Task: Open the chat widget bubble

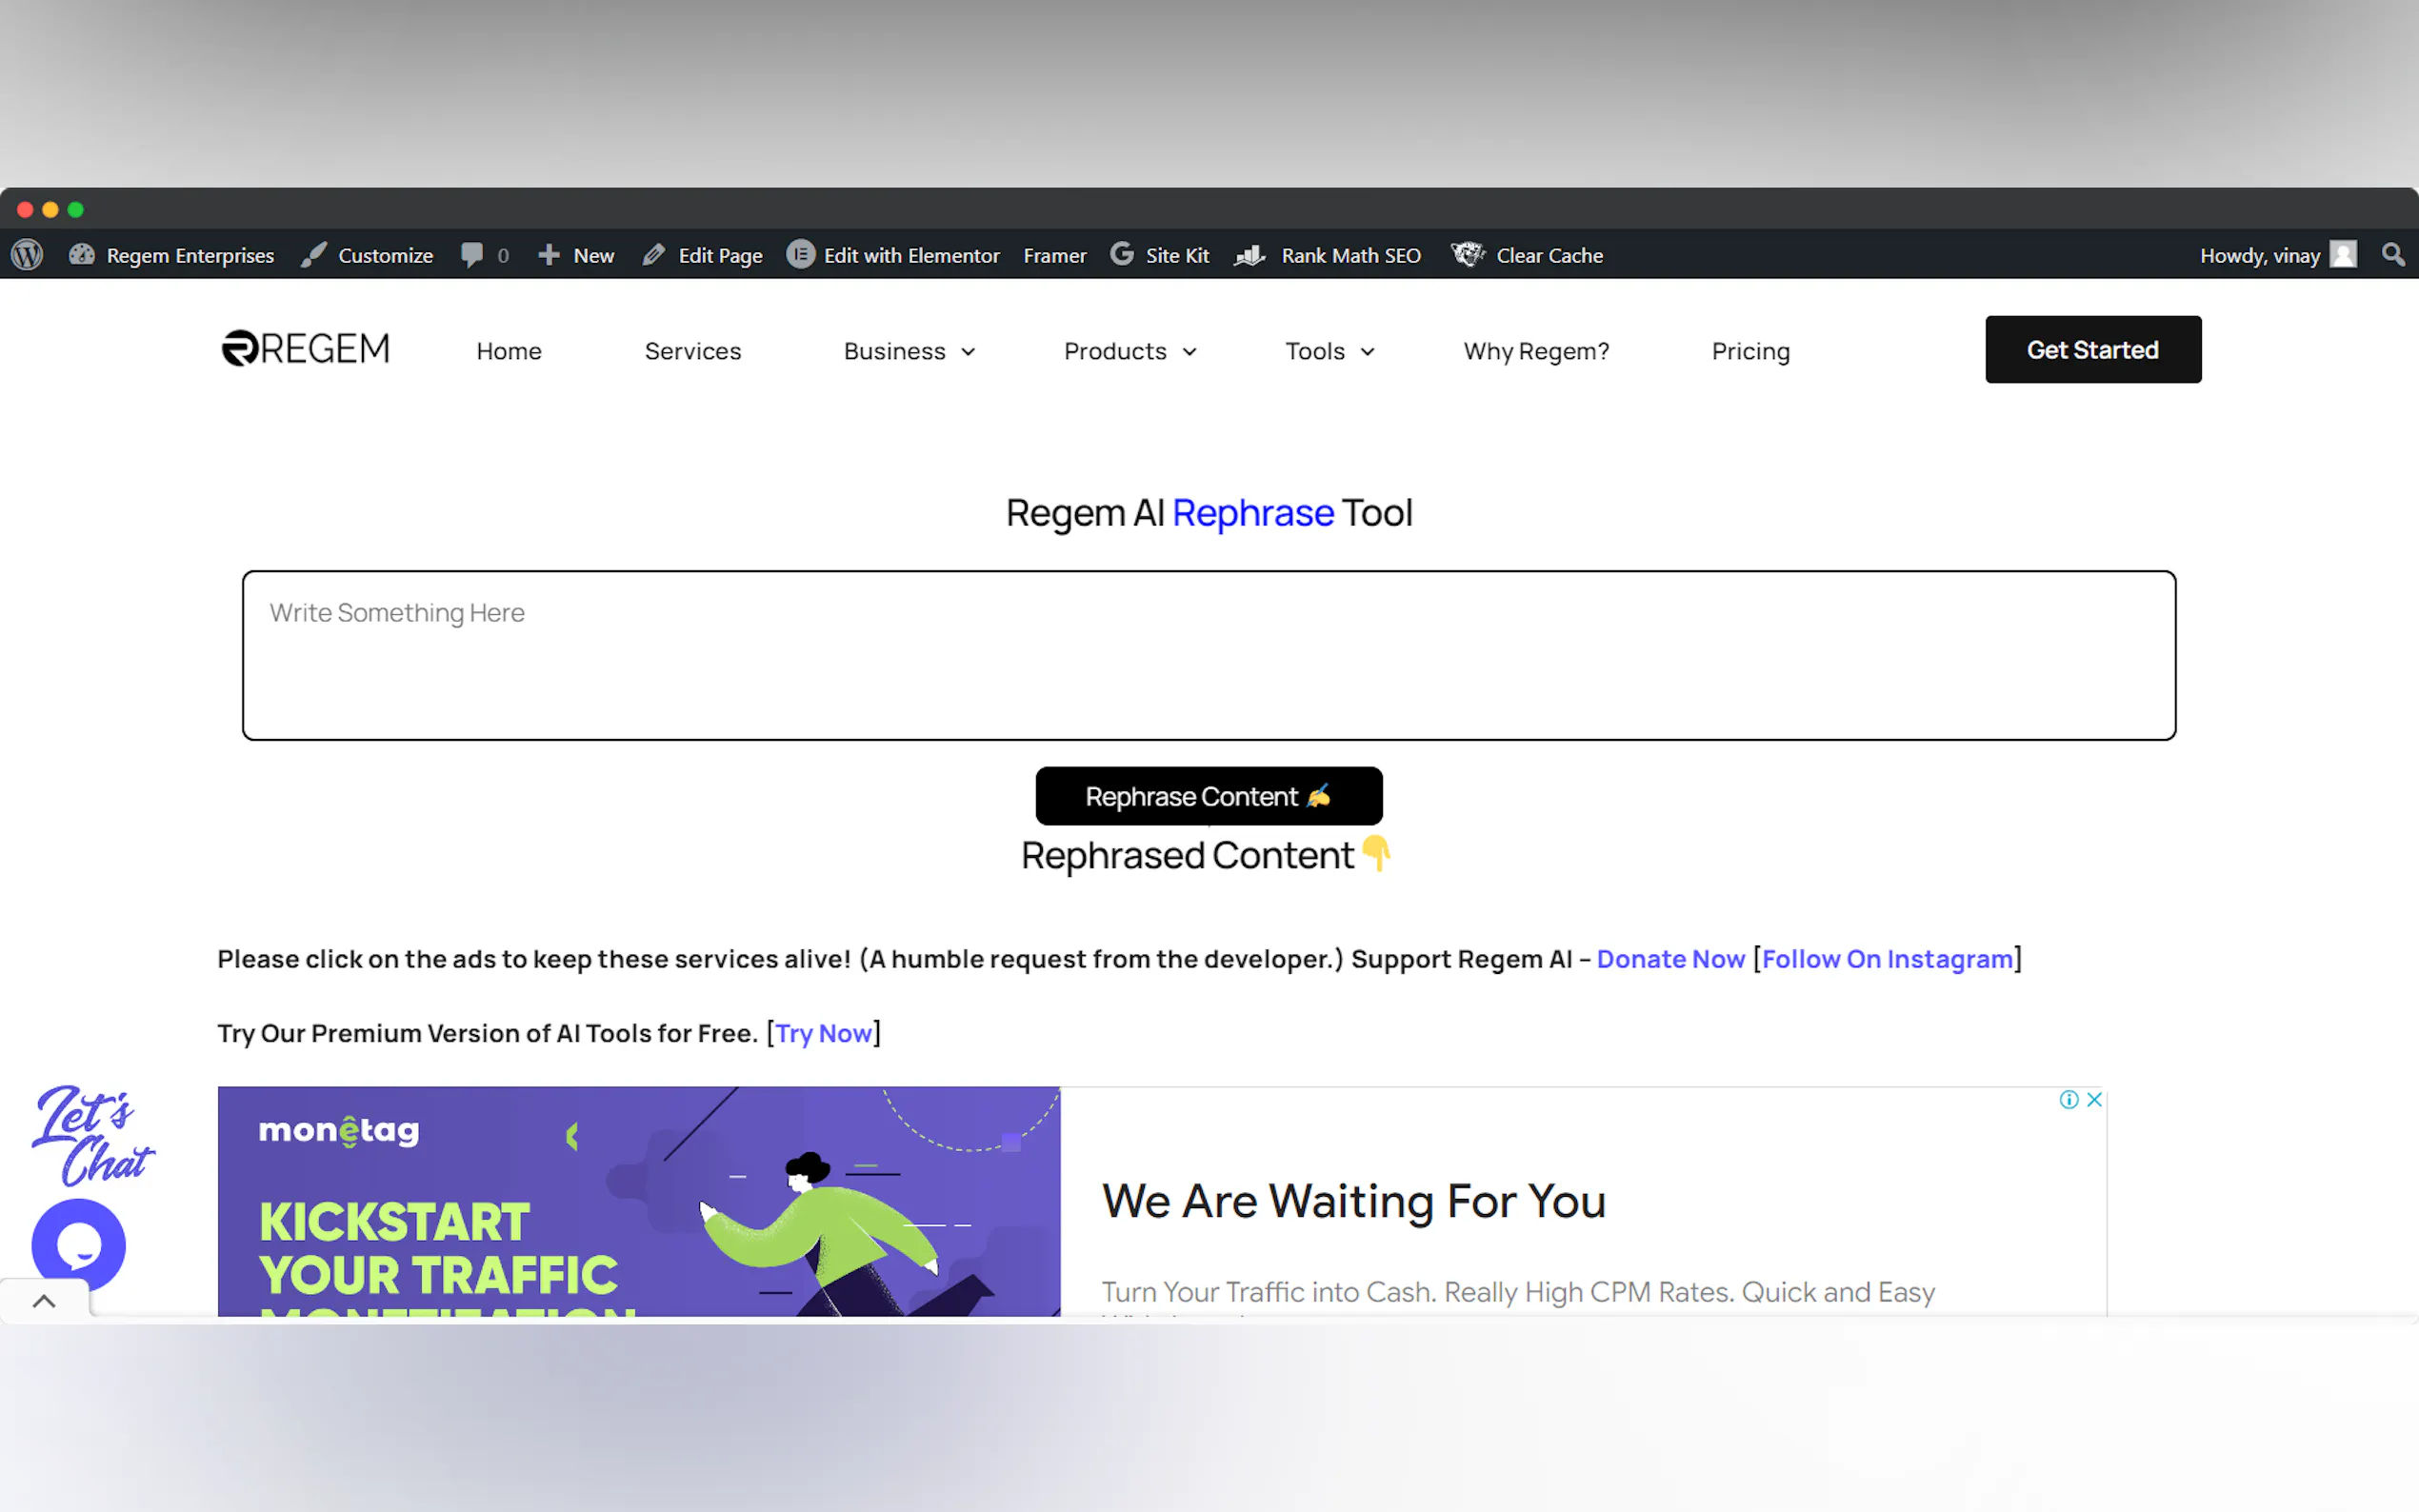Action: [77, 1244]
